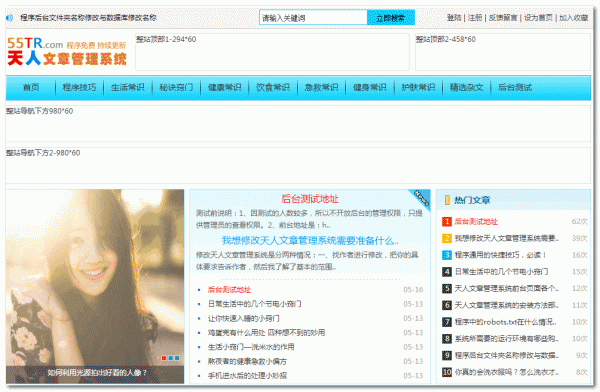Select the third slideshow indicator dot
This screenshot has width=600, height=392.
(x=177, y=358)
